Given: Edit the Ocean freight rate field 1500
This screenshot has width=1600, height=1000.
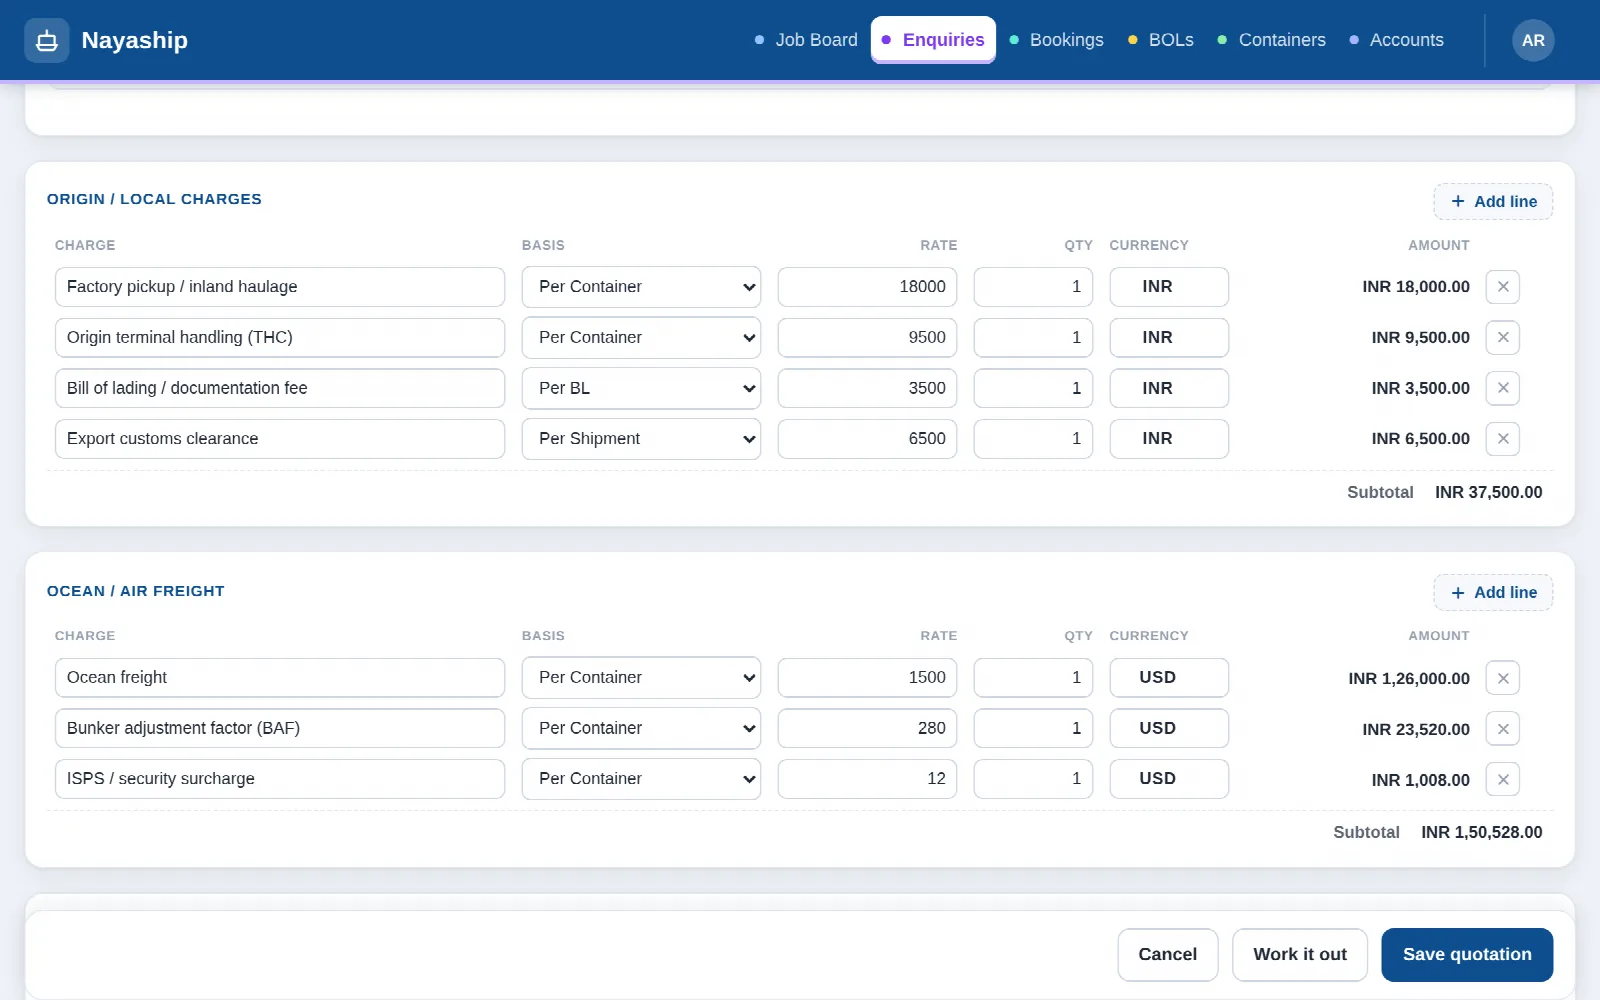Looking at the screenshot, I should 867,678.
